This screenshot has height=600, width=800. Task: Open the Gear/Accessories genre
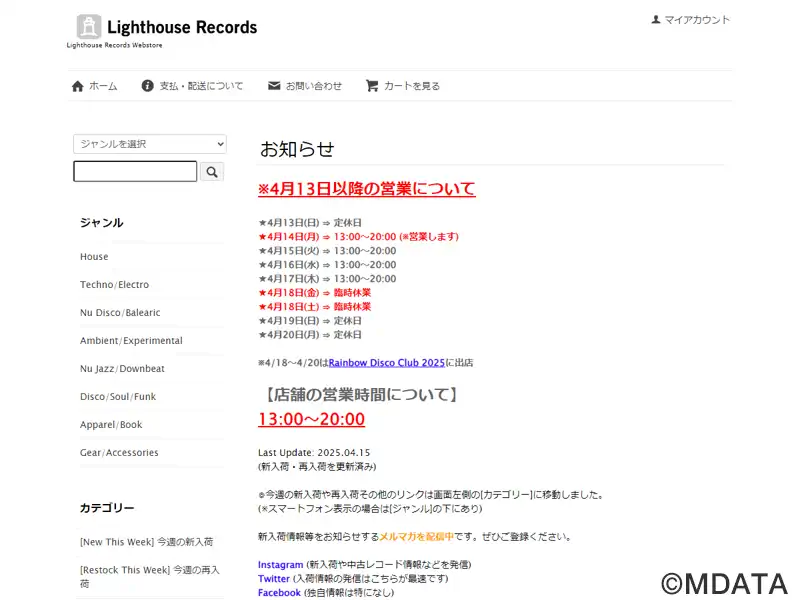pyautogui.click(x=119, y=453)
